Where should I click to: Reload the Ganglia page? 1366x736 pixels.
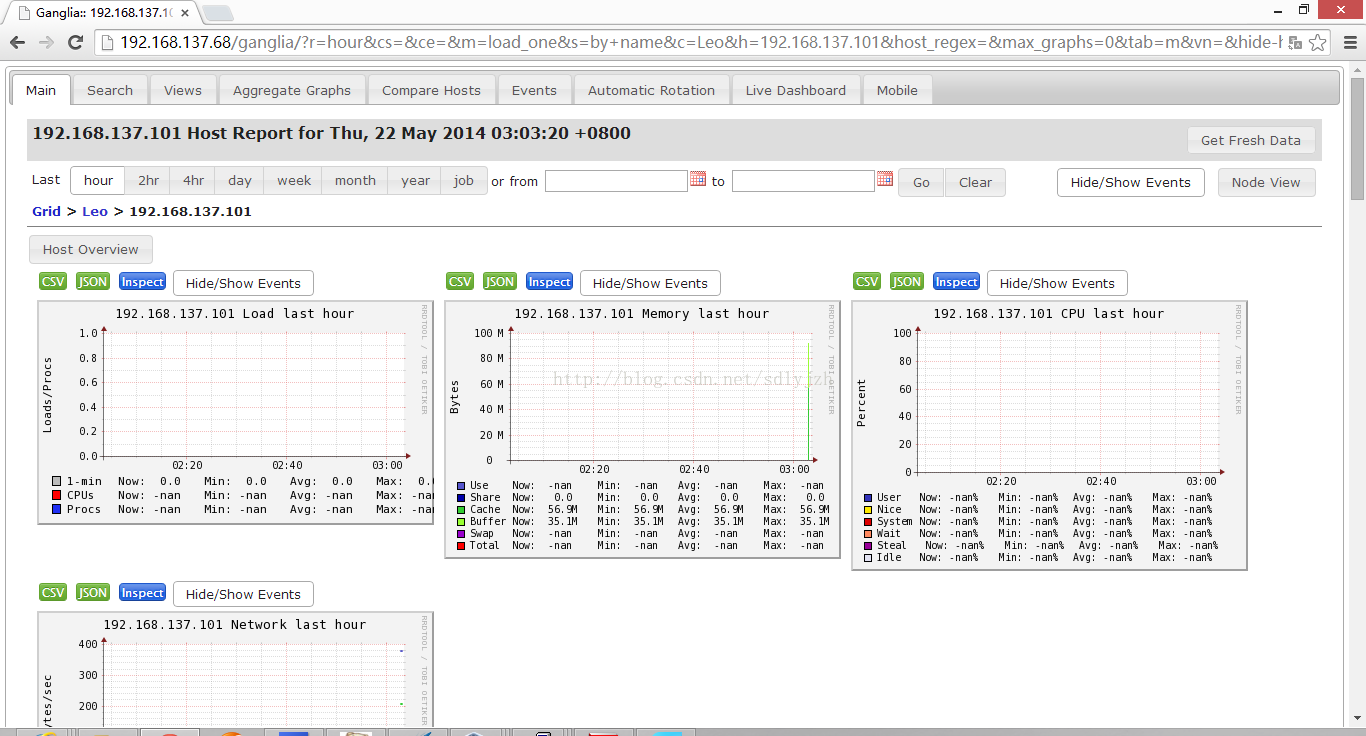coord(75,42)
